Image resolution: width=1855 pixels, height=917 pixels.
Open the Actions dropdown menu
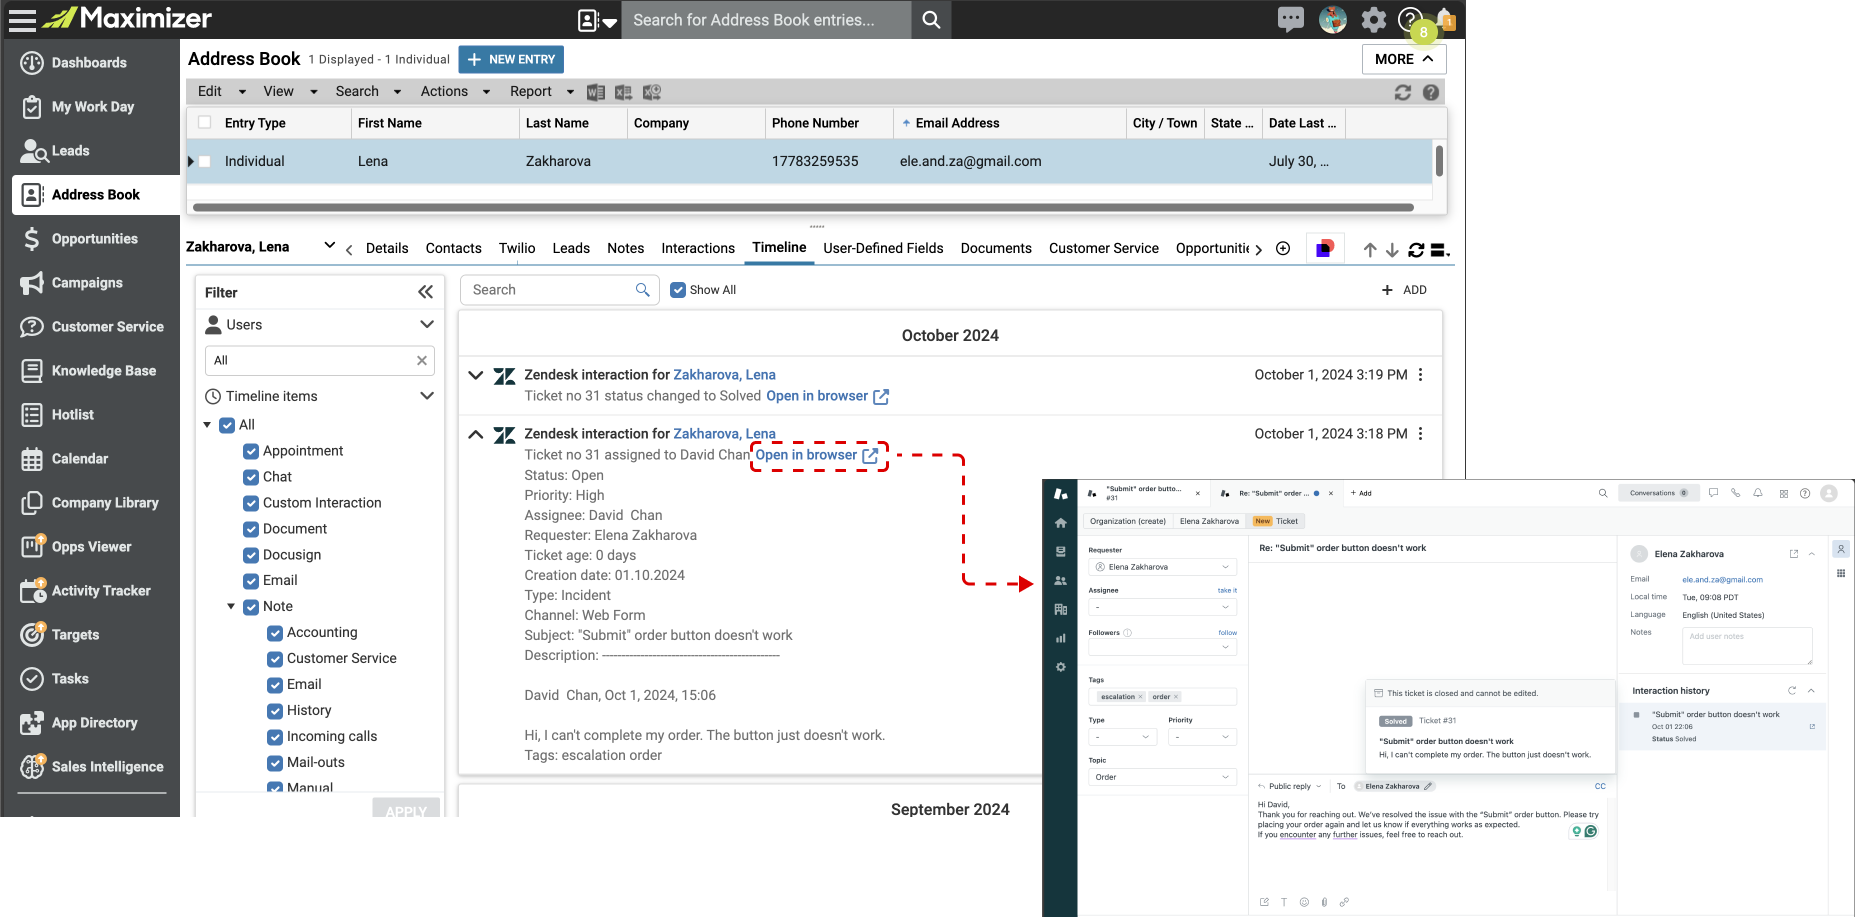point(455,91)
